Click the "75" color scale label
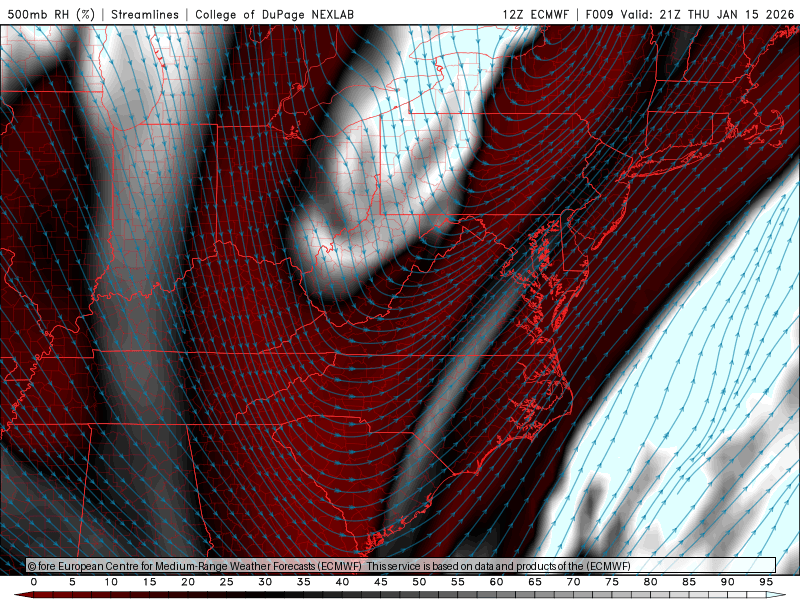800x600 pixels. point(612,582)
